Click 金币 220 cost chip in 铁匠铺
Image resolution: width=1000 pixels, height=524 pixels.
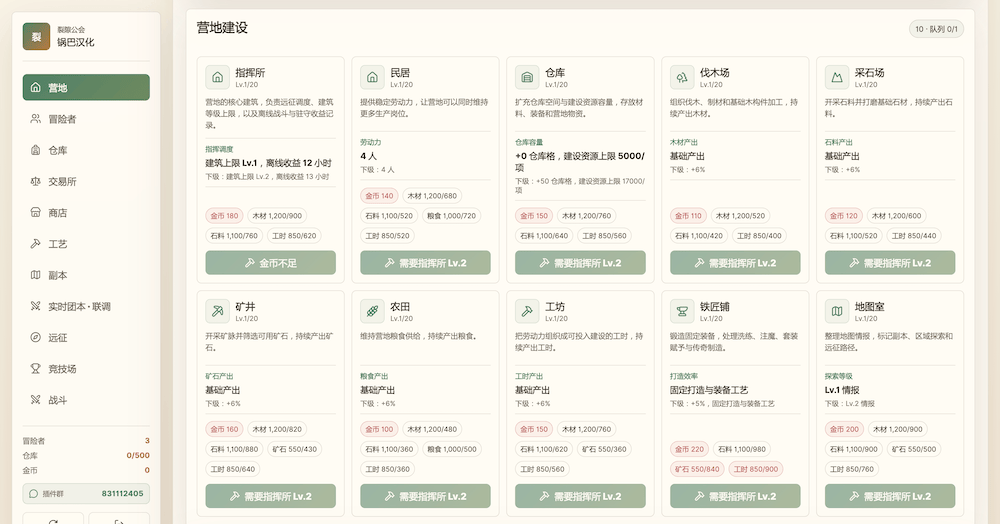coord(689,449)
